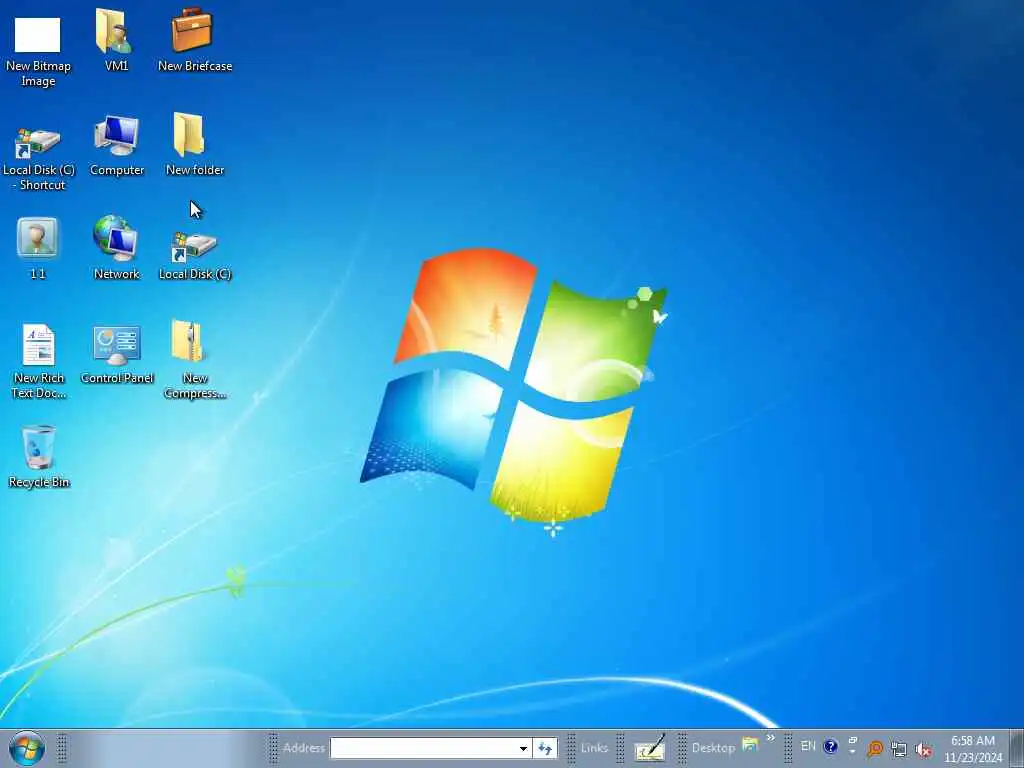
Task: Open the language bar Options small arrow
Action: tap(852, 751)
